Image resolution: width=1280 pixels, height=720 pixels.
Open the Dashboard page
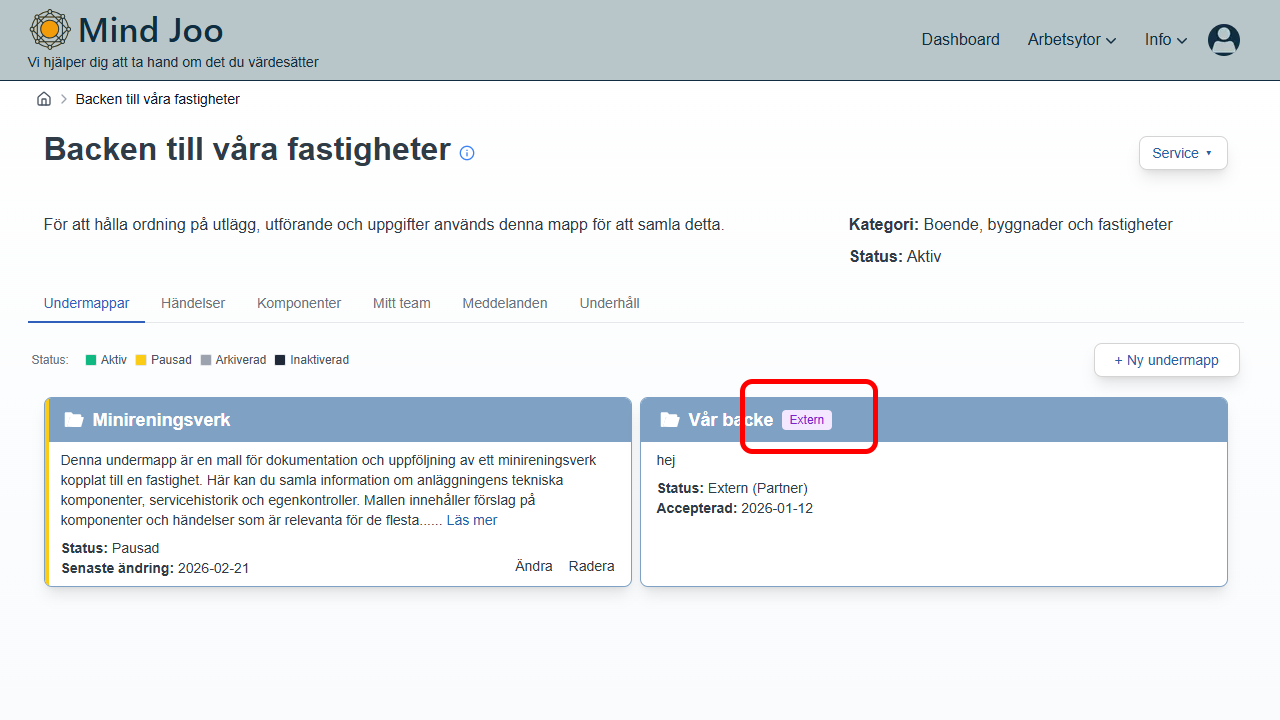point(960,40)
